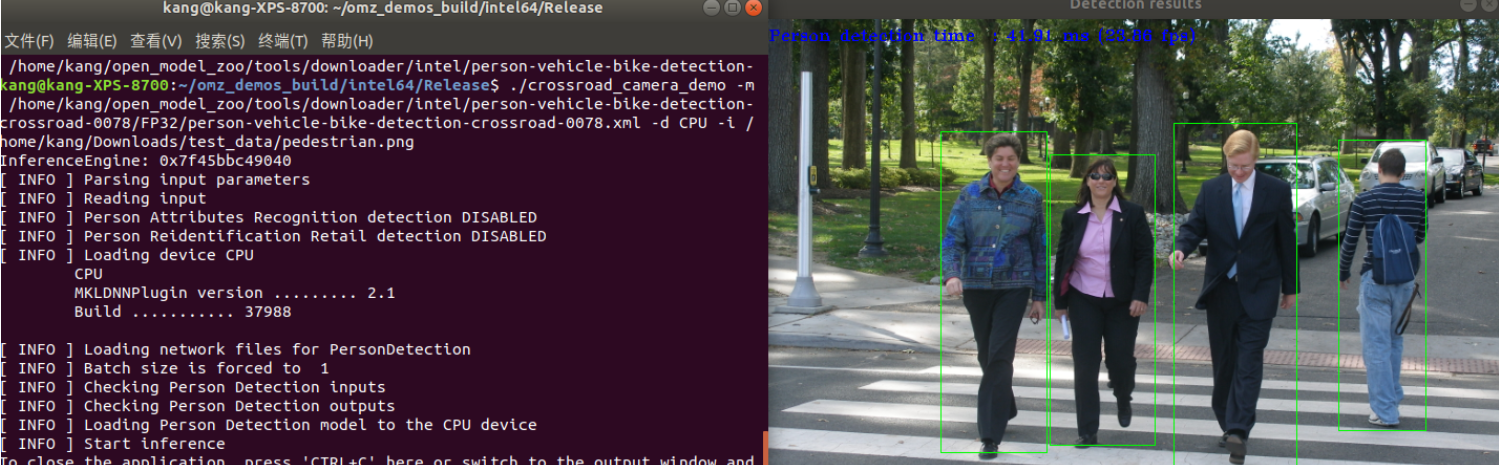Click the 'Start inference' log line

(113, 445)
